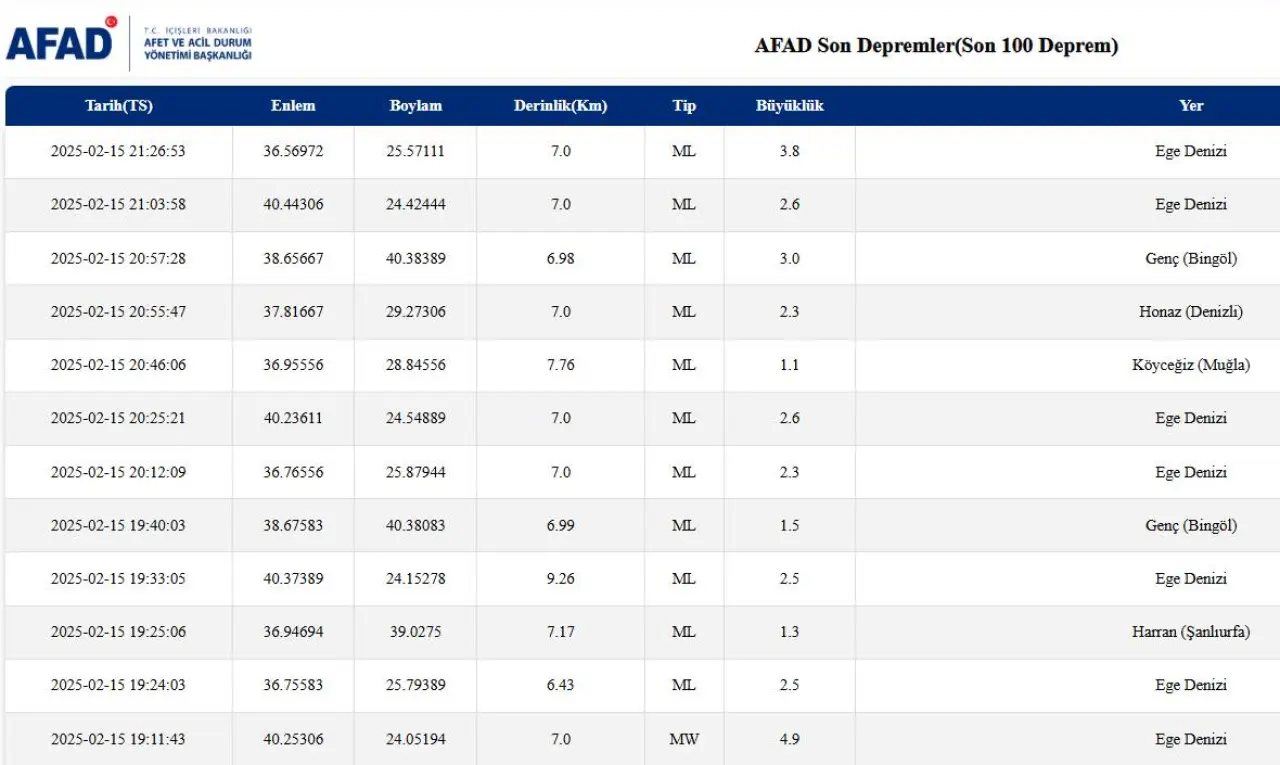Select the Honaz (Denizli) location cell

(x=1191, y=312)
